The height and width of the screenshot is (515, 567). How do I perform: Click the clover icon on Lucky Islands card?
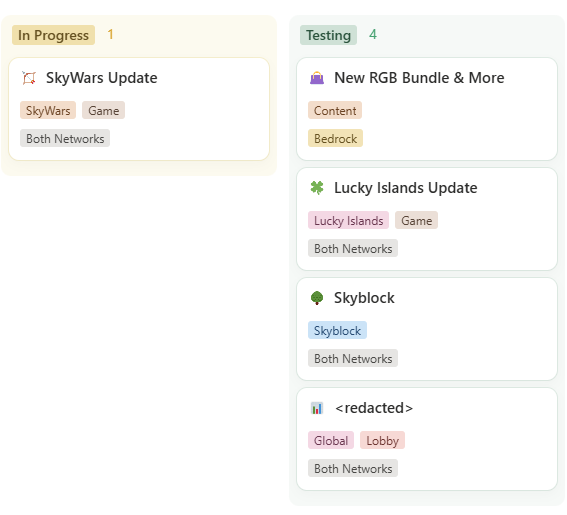[x=317, y=188]
